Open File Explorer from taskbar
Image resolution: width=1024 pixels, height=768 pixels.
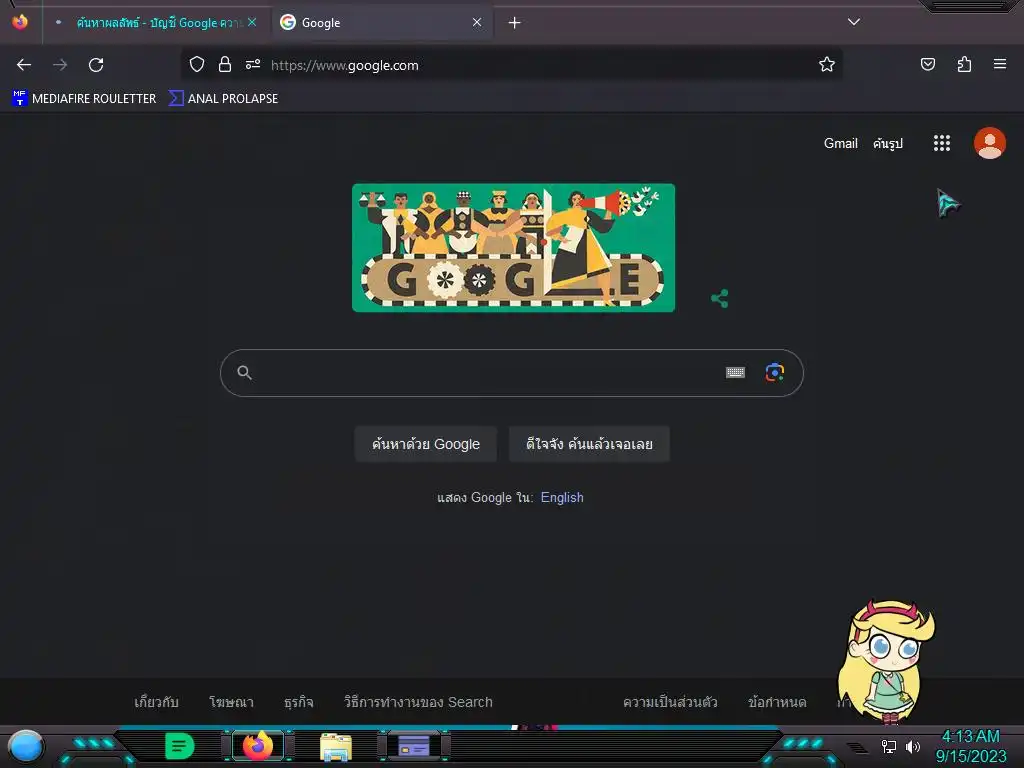click(x=336, y=746)
